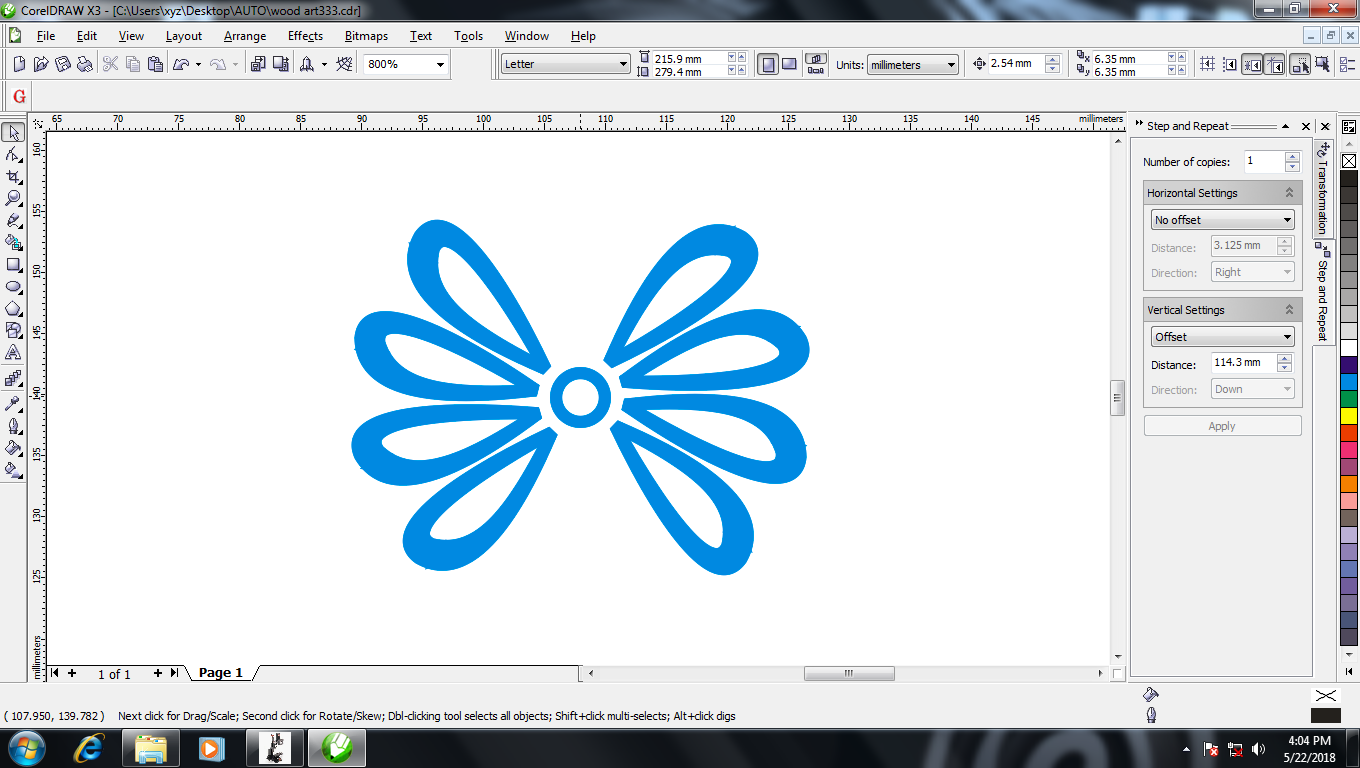
Task: Toggle Landscape page orientation
Action: coord(789,64)
